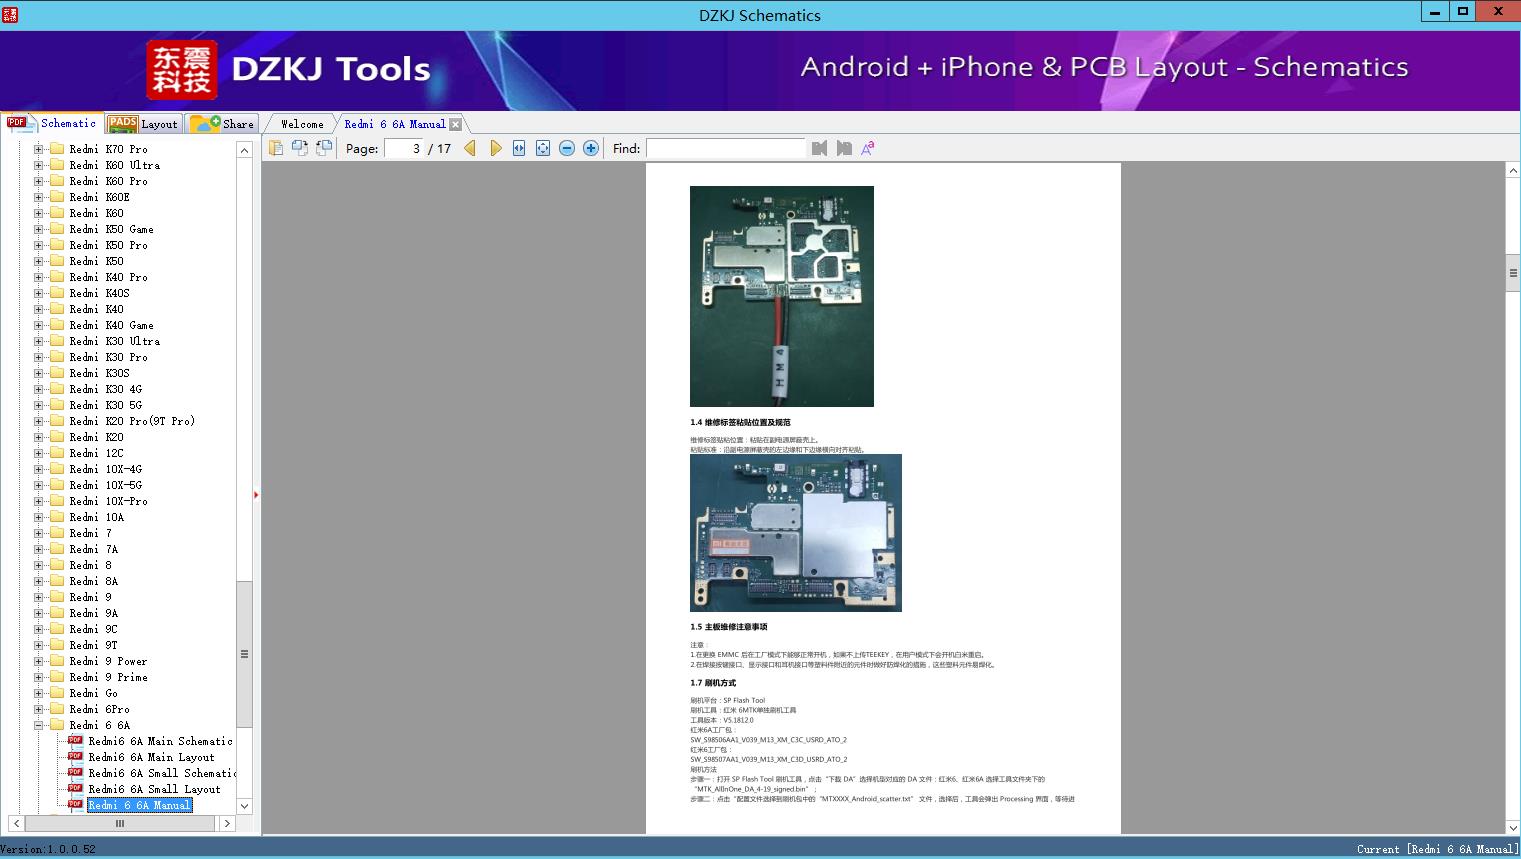Select the Redmi K60E folder

tap(99, 197)
